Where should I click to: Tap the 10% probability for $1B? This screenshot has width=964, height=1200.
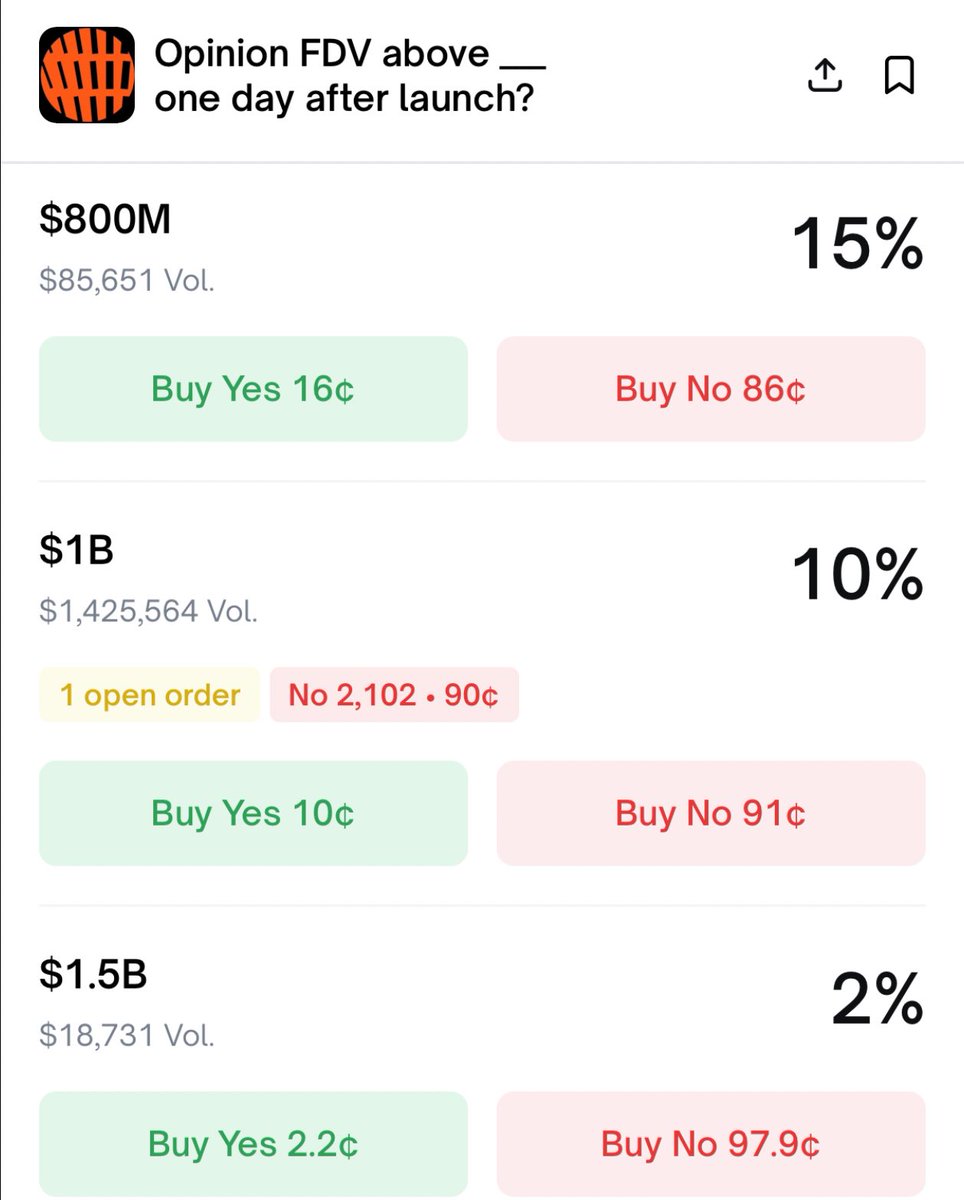pyautogui.click(x=857, y=575)
